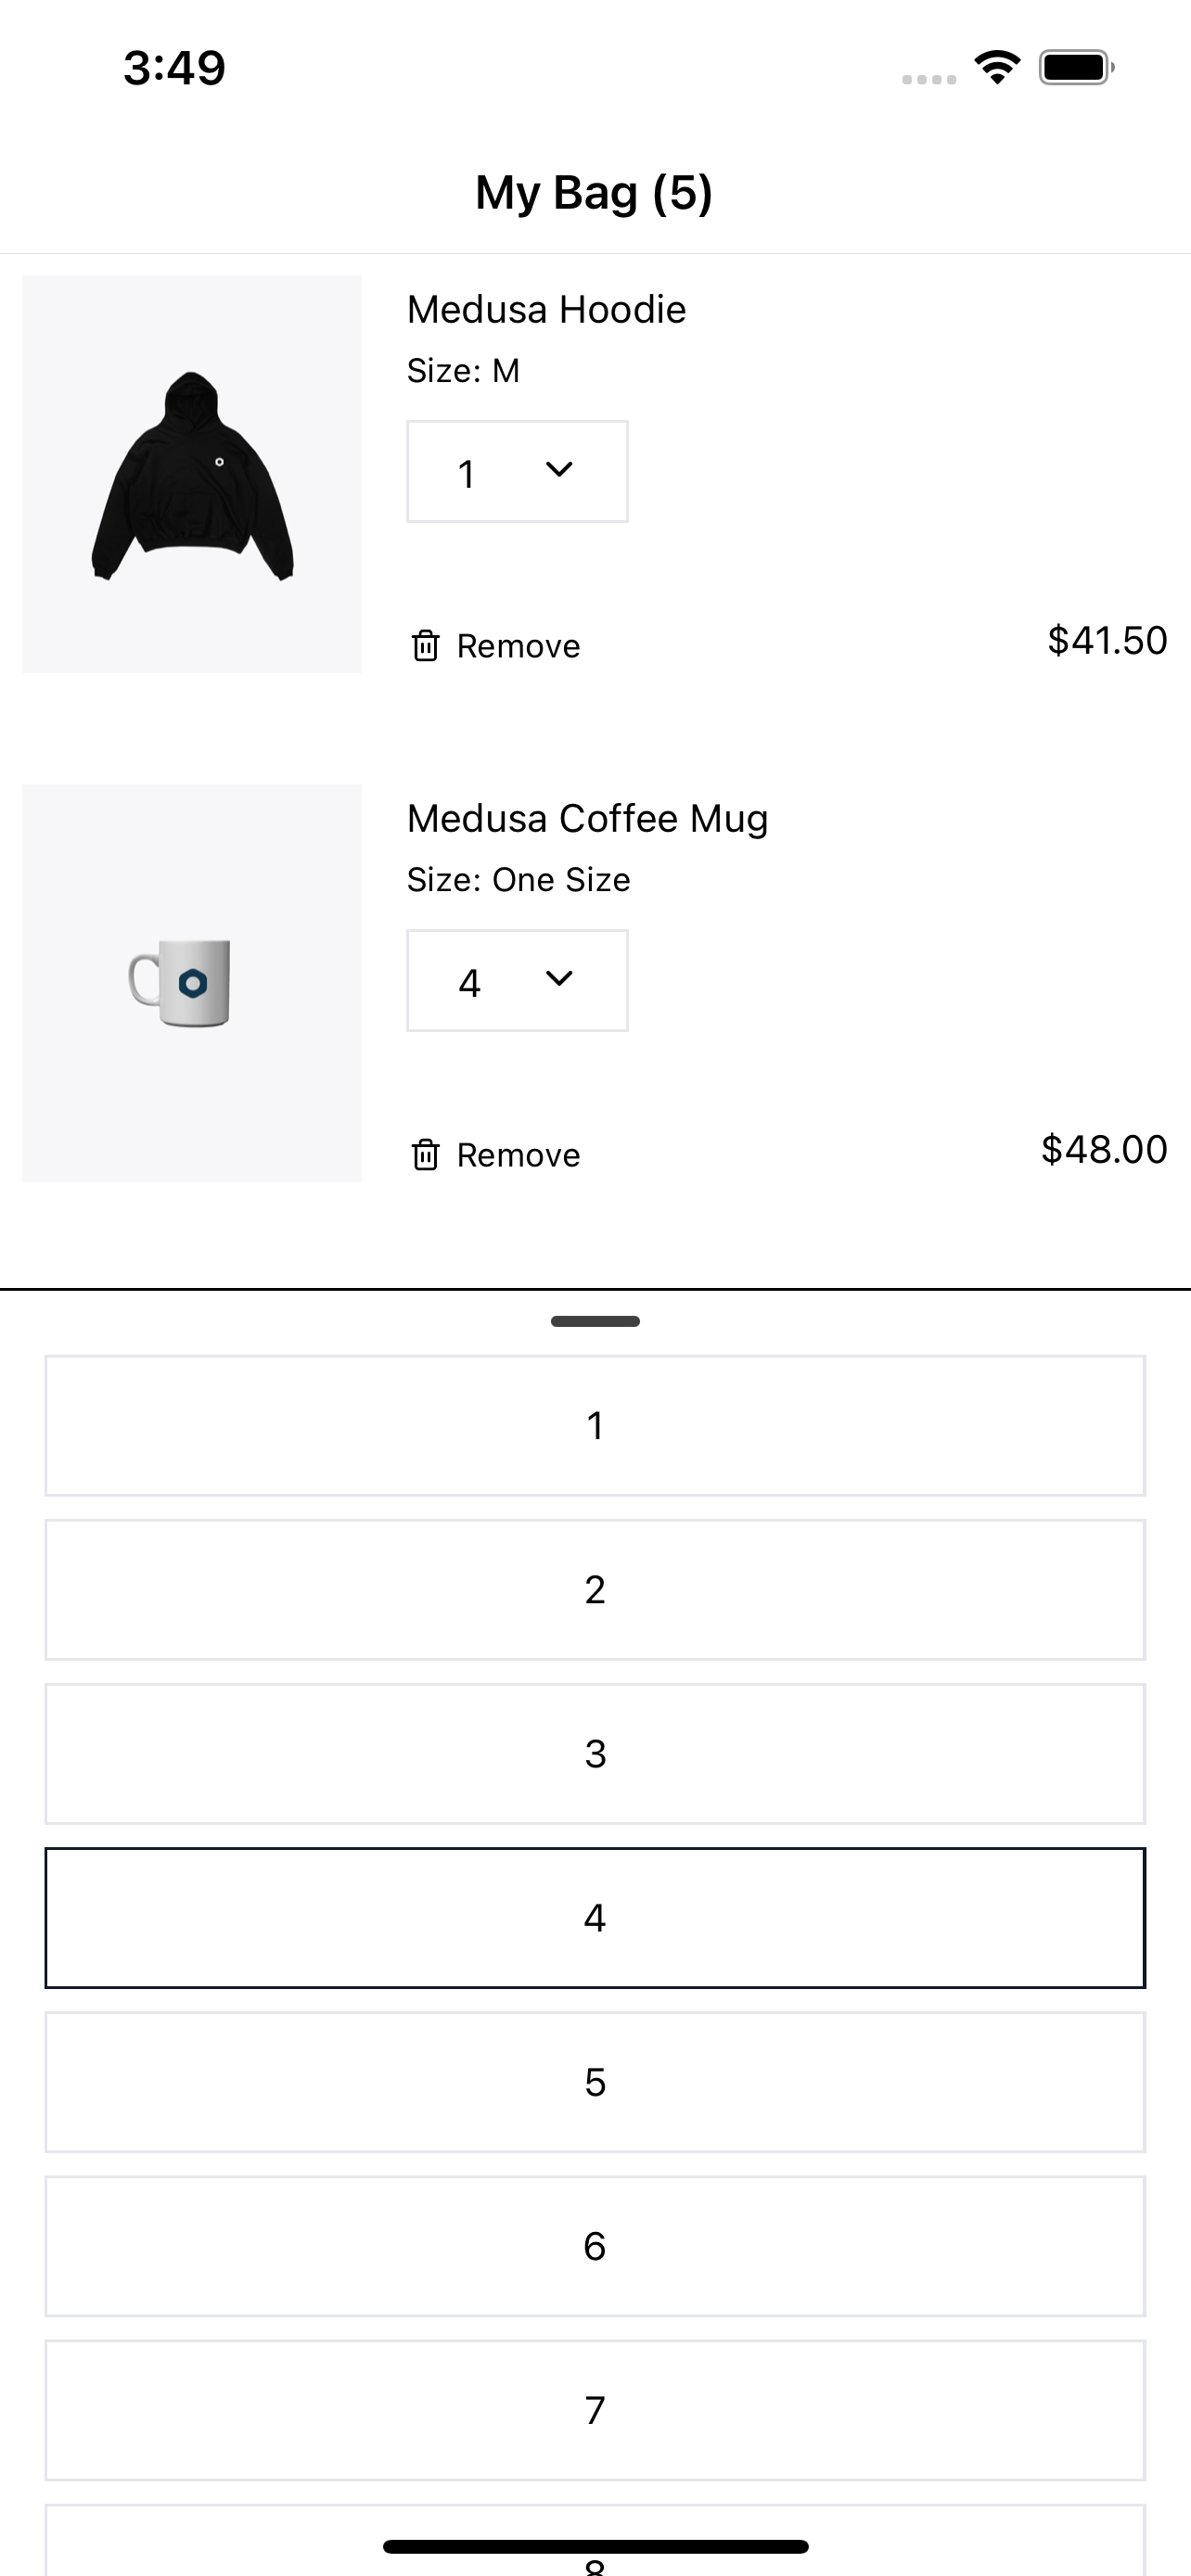1191x2576 pixels.
Task: Click trash icon for Medusa Hoodie
Action: (425, 646)
